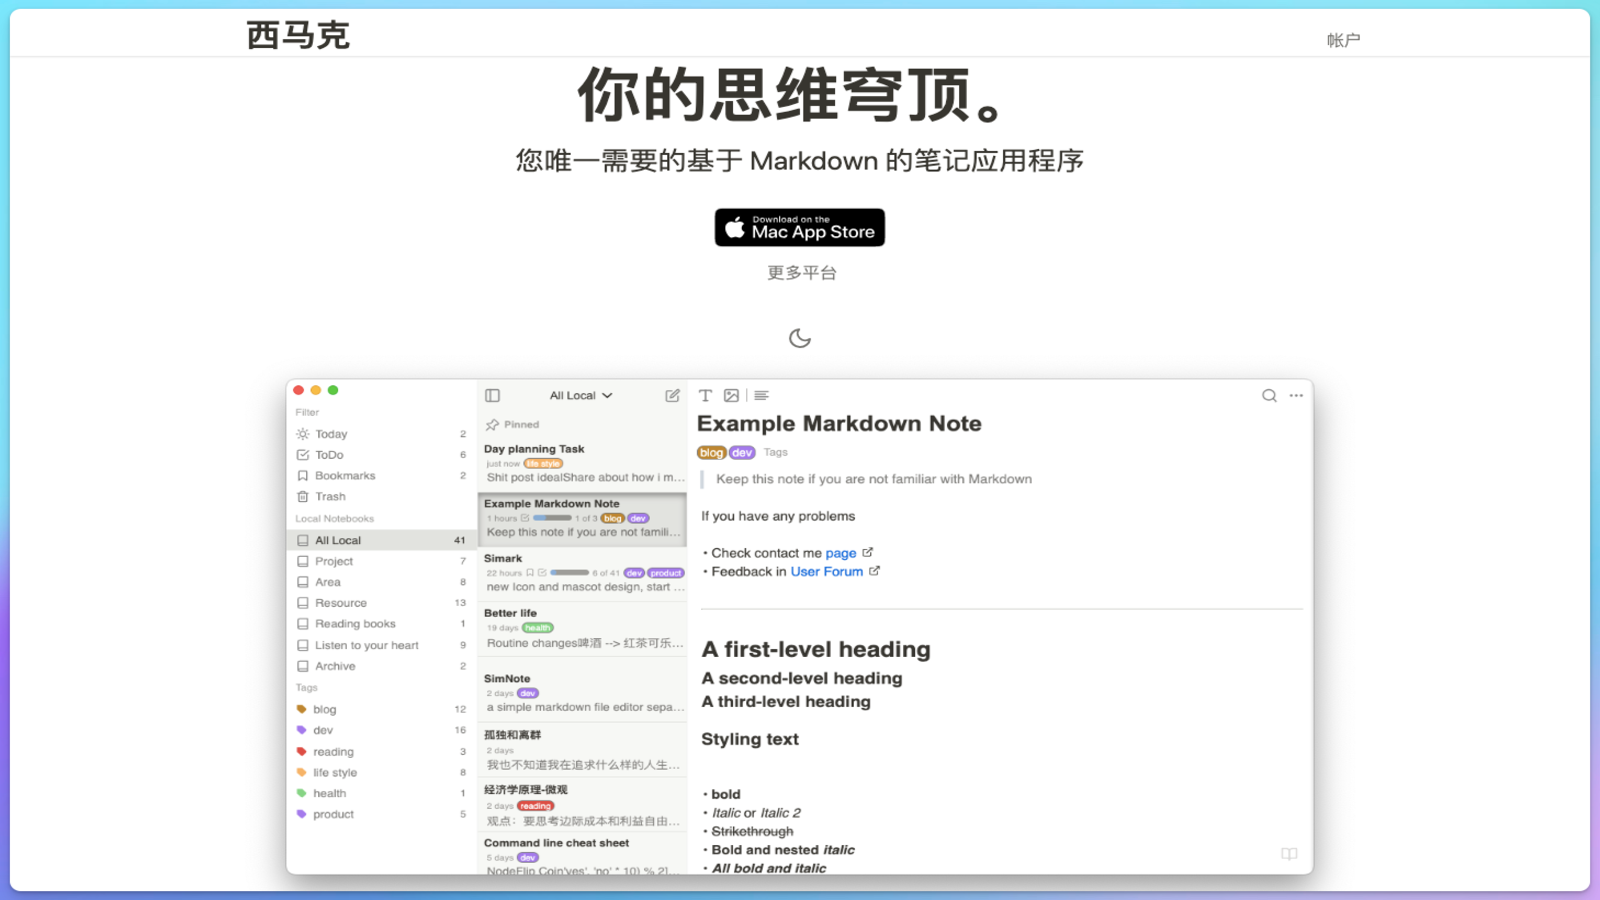Open search with the magnifier icon
Image resolution: width=1600 pixels, height=900 pixels.
(x=1268, y=395)
